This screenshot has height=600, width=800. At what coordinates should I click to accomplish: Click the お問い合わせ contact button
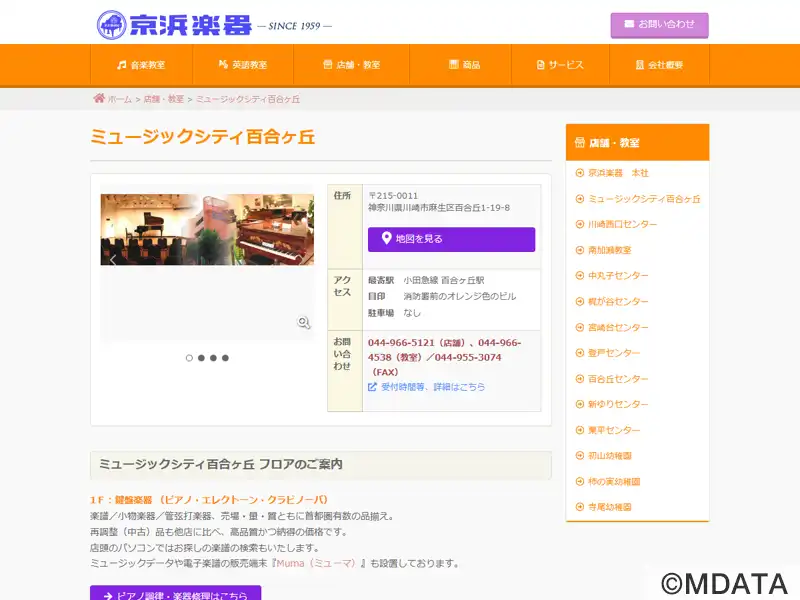tap(659, 24)
